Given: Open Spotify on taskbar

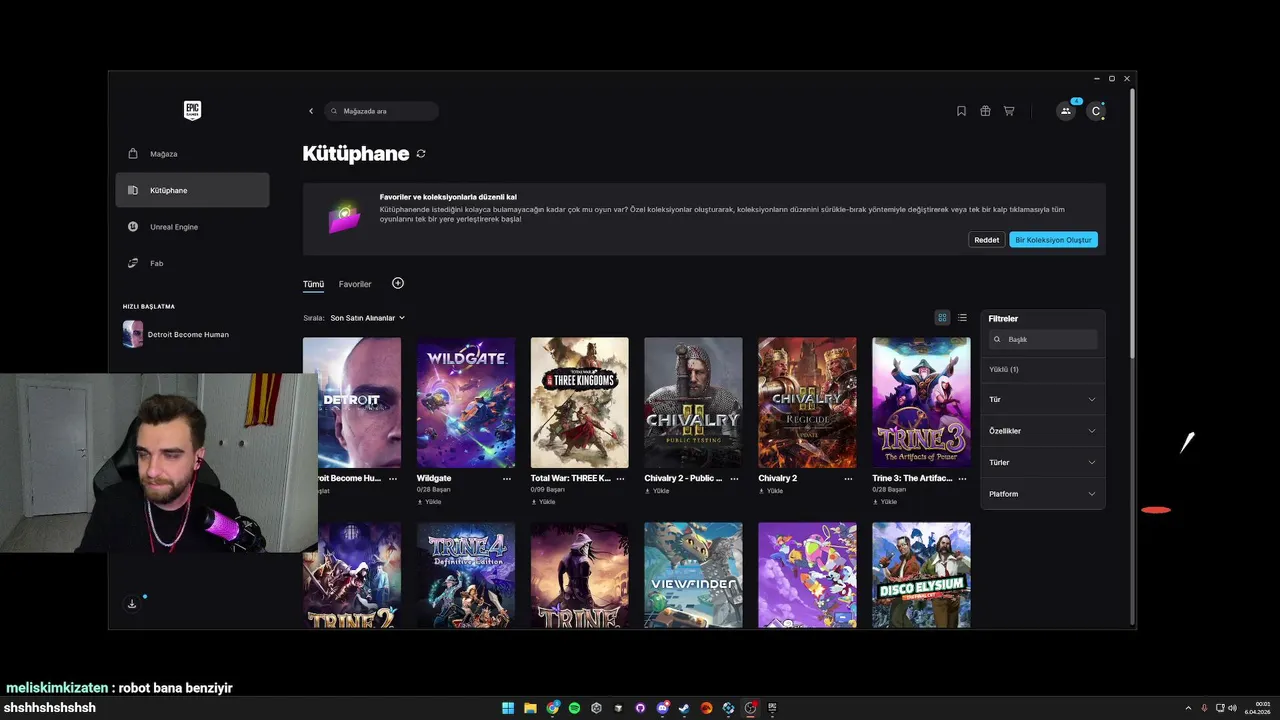Looking at the screenshot, I should [x=574, y=708].
